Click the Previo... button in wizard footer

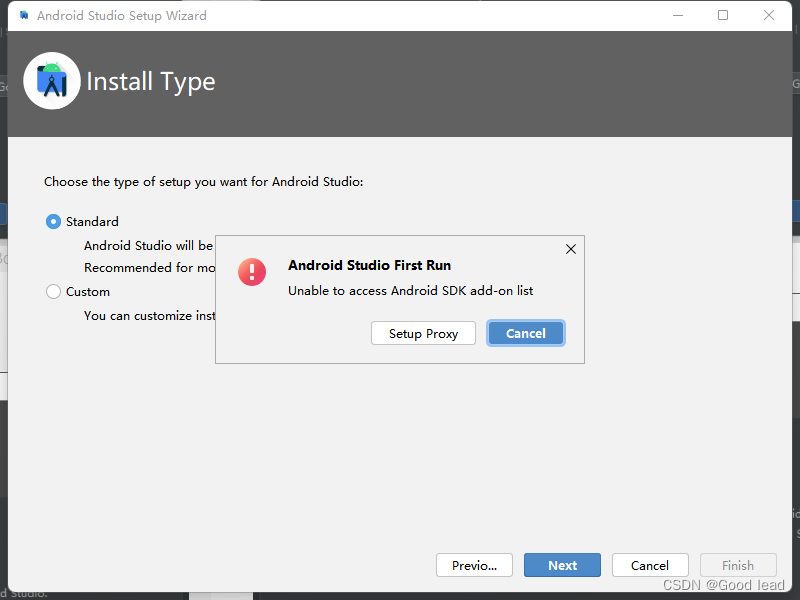coord(474,565)
